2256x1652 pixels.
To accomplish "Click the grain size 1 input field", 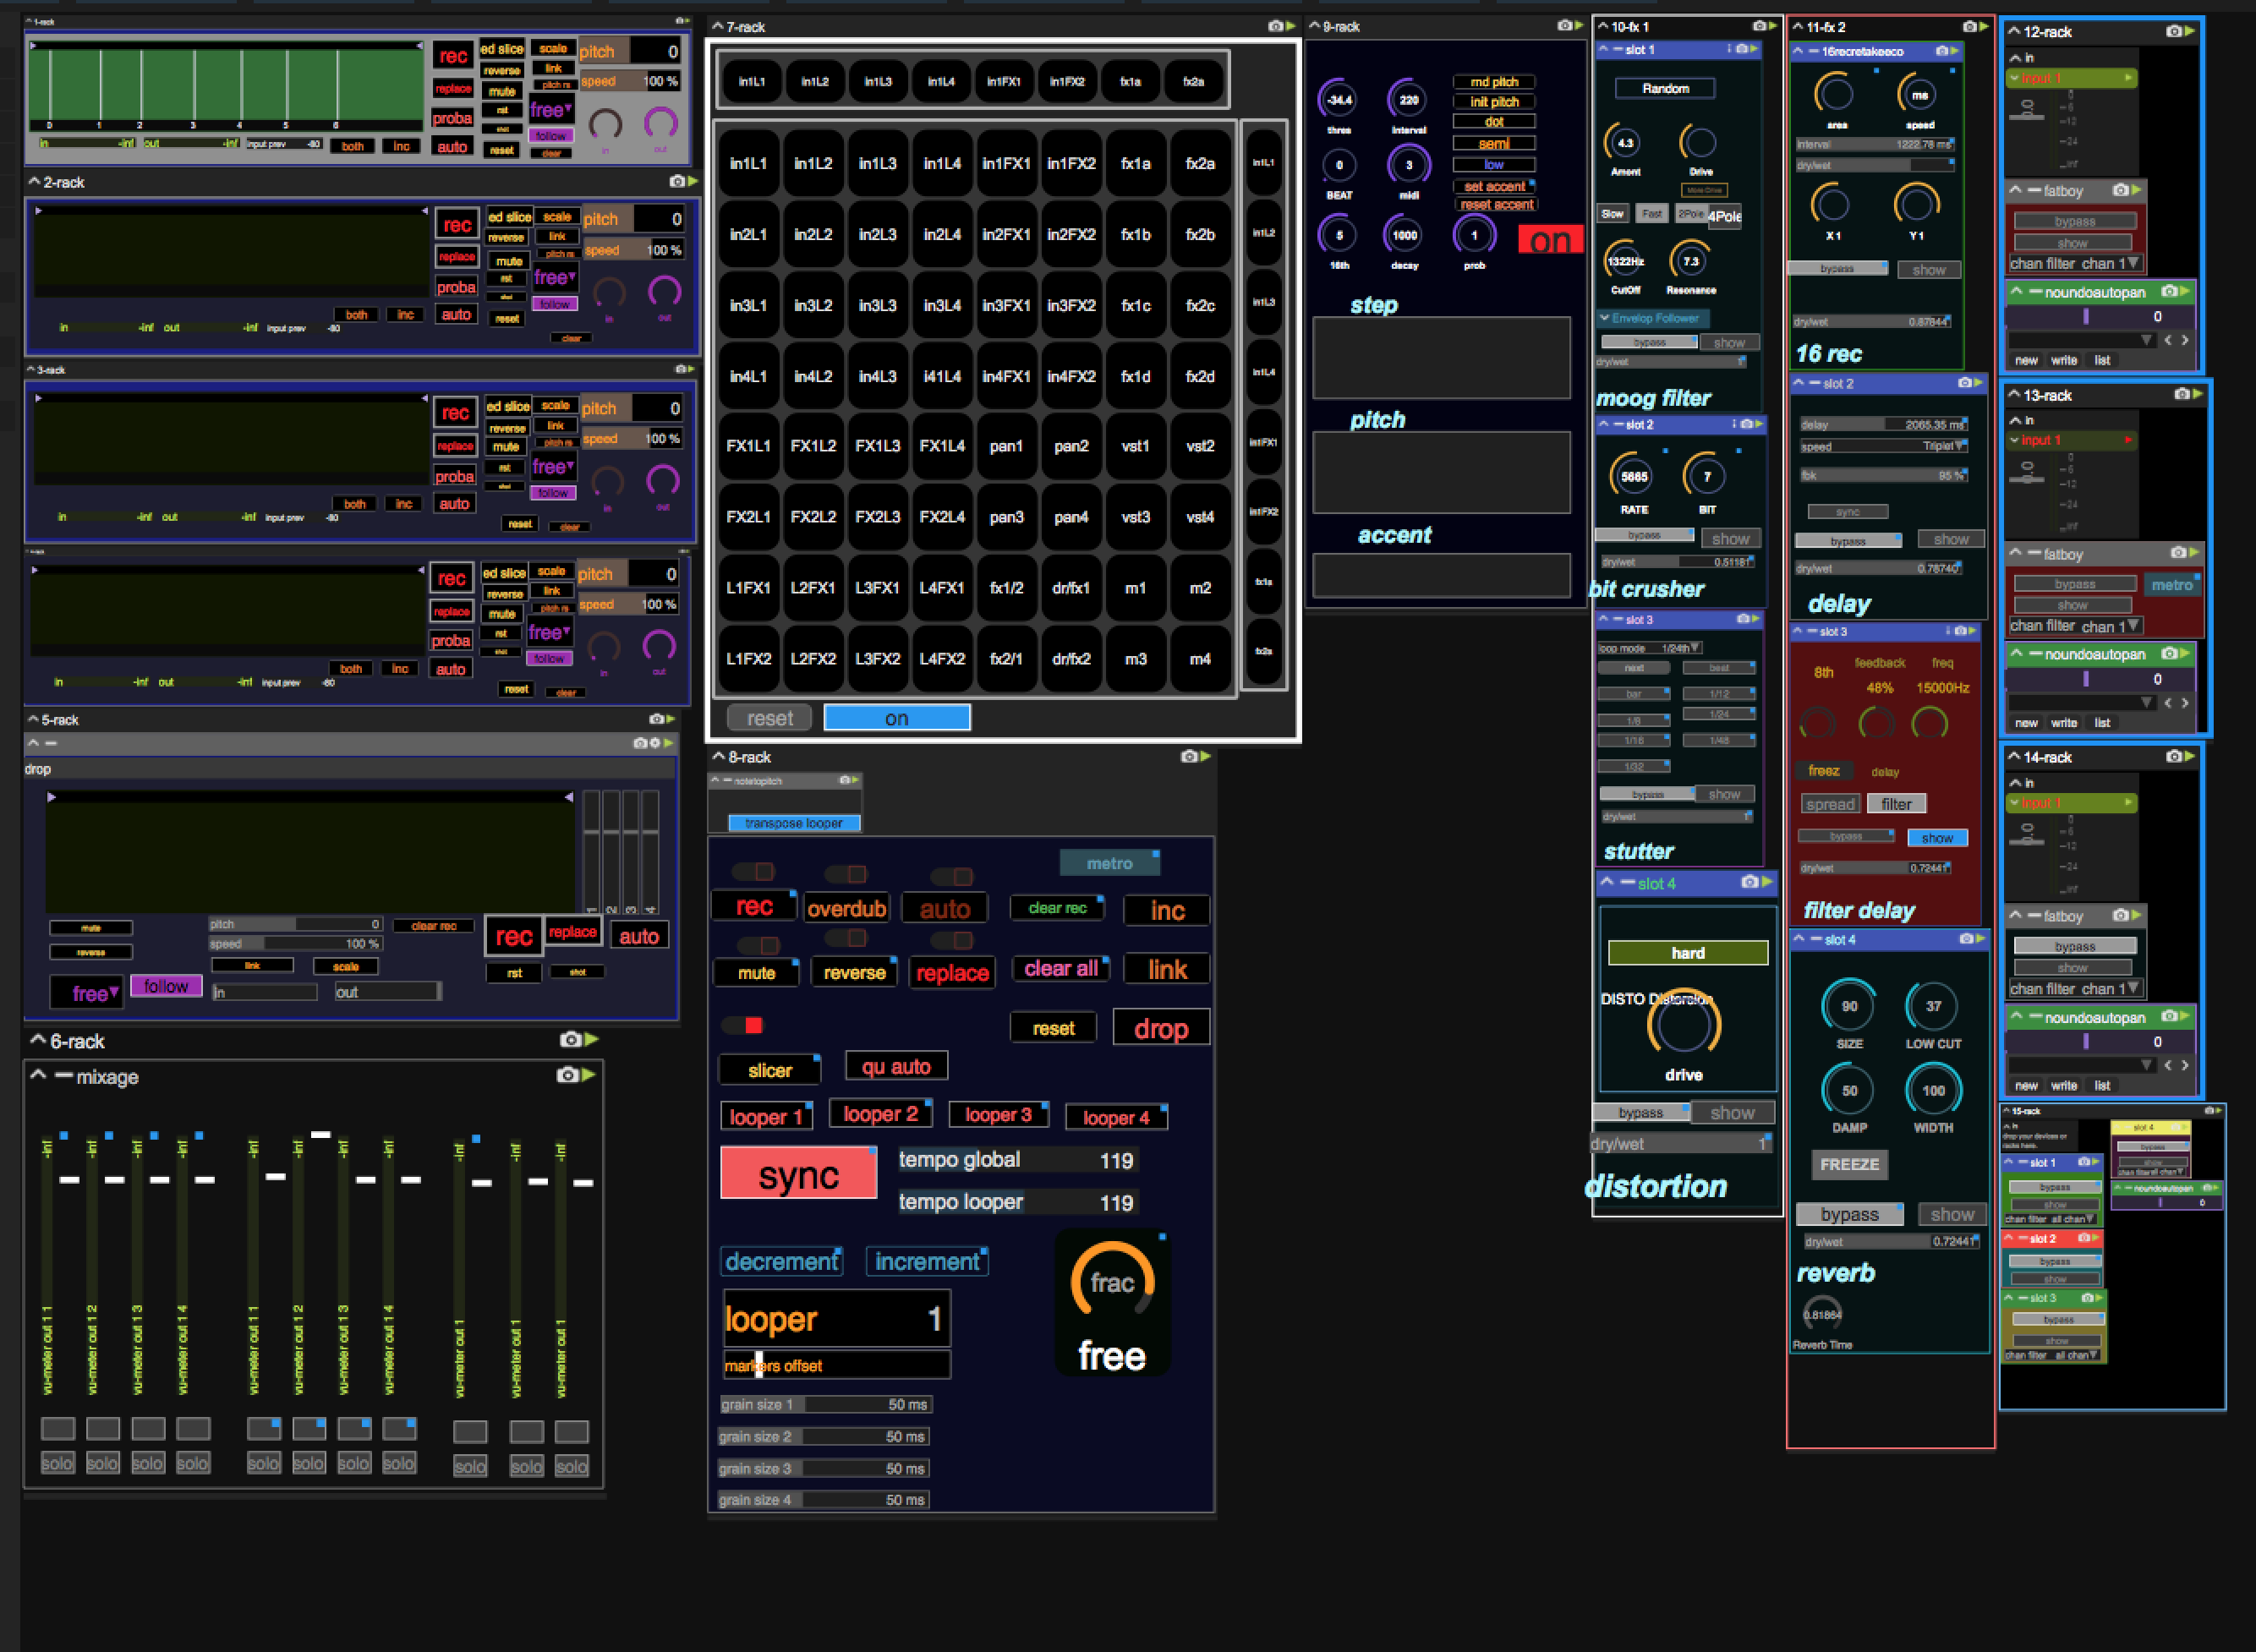I will (860, 1404).
